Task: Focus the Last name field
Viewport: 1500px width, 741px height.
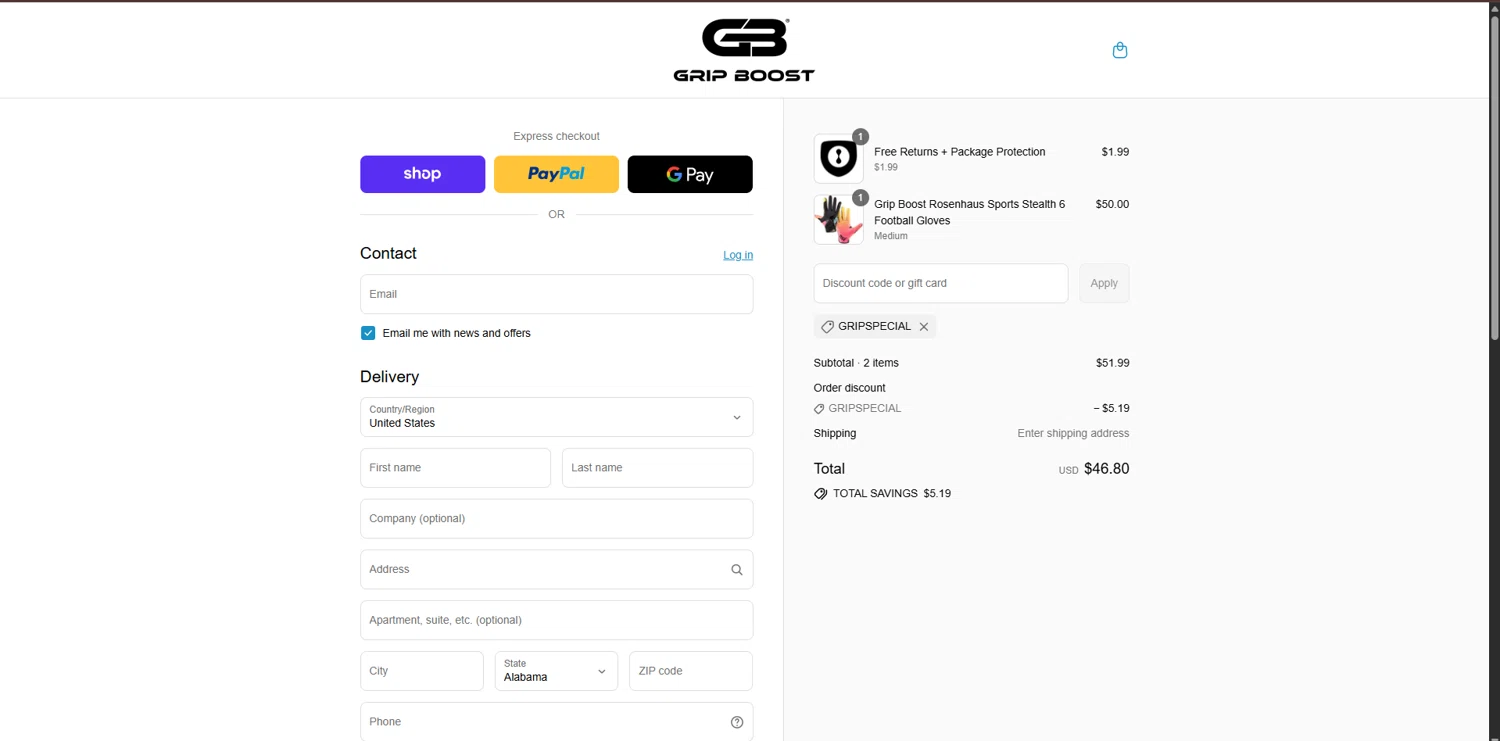Action: pyautogui.click(x=657, y=468)
